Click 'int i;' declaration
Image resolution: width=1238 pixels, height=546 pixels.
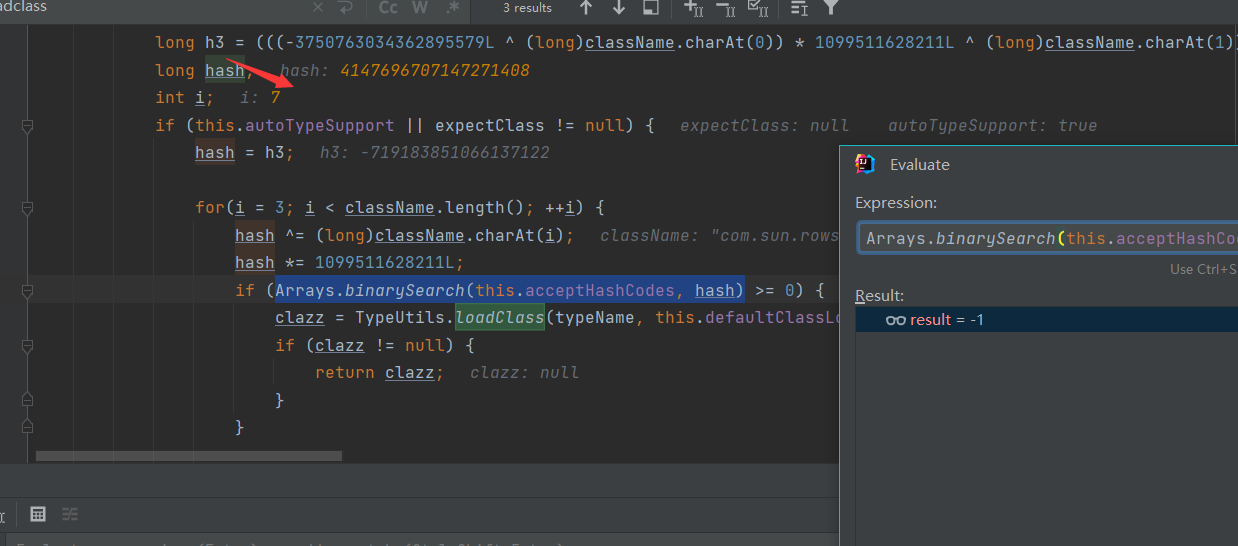185,98
